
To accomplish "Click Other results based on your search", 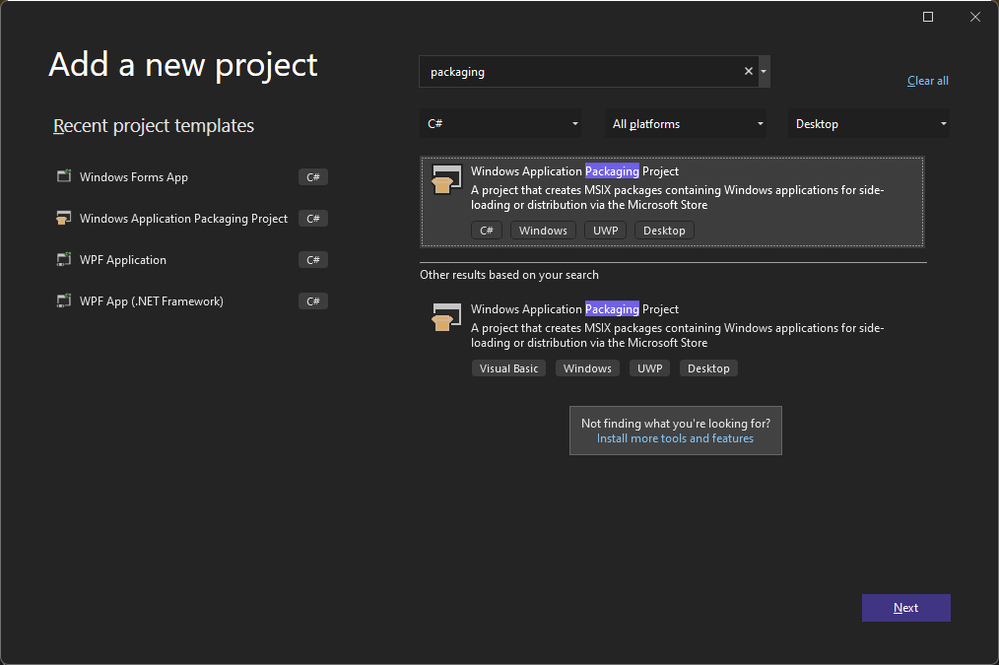I will (x=509, y=275).
